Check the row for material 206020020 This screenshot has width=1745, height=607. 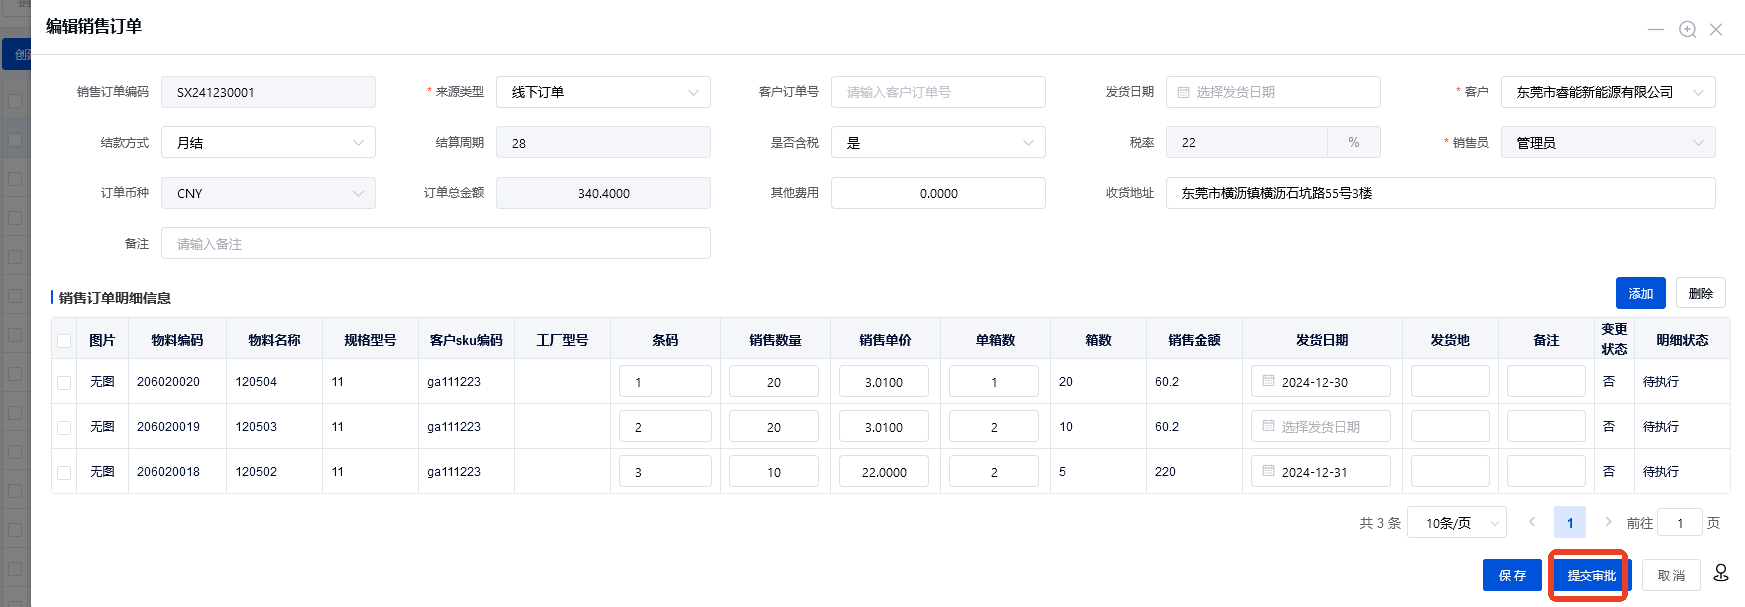click(x=64, y=382)
